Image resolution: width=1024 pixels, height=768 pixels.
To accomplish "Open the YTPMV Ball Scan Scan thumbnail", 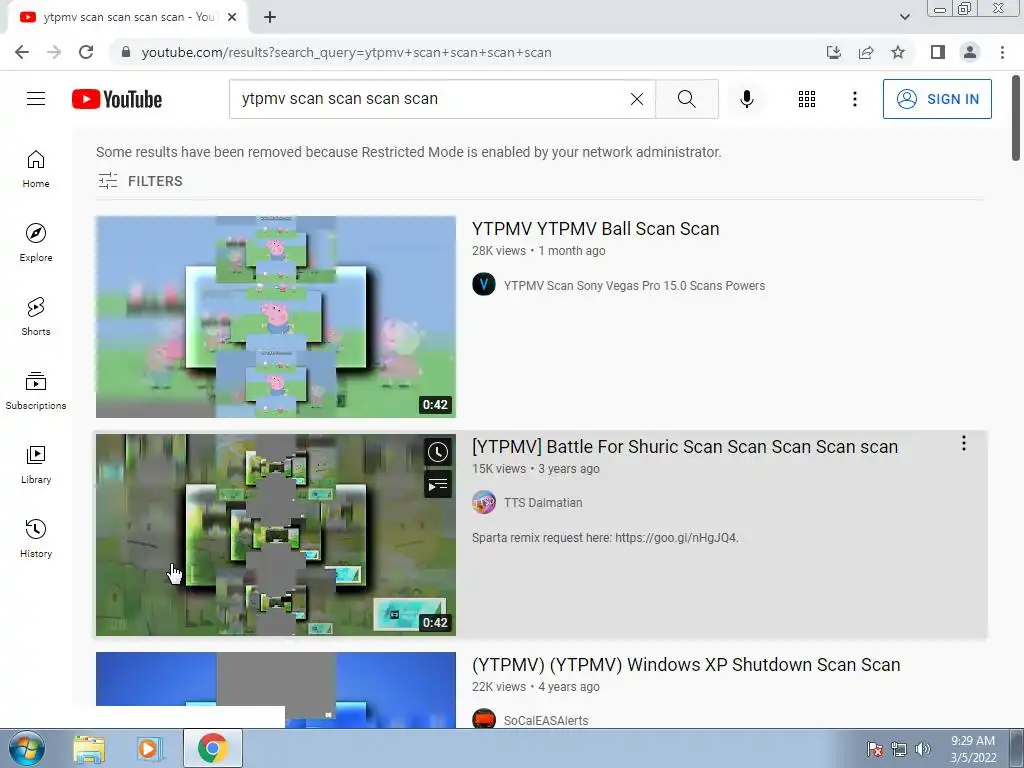I will pos(276,317).
